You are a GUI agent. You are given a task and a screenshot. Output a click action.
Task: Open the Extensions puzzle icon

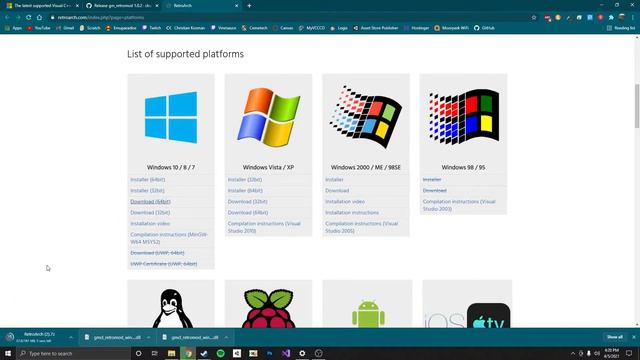click(x=611, y=18)
